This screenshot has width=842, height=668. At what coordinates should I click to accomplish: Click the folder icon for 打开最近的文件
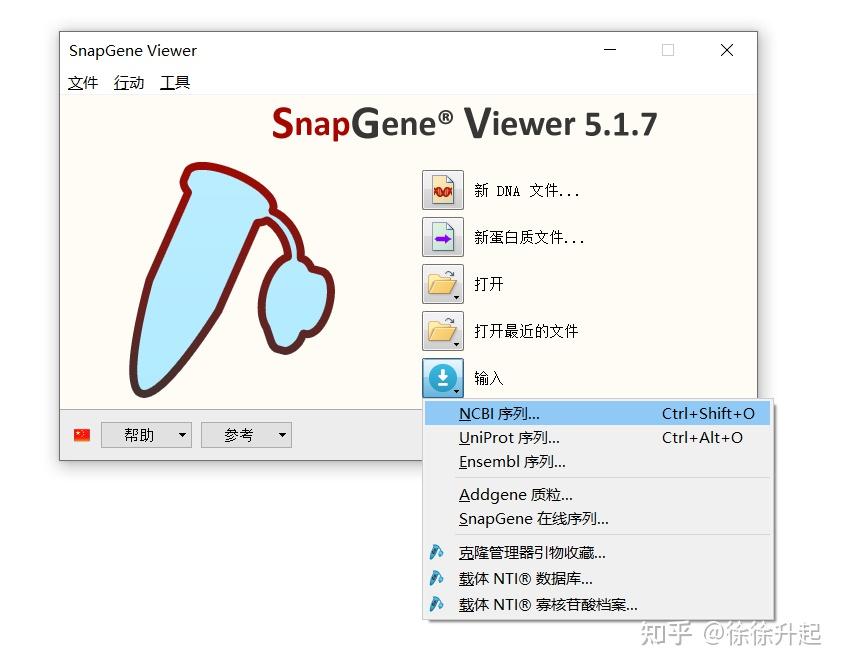click(442, 331)
